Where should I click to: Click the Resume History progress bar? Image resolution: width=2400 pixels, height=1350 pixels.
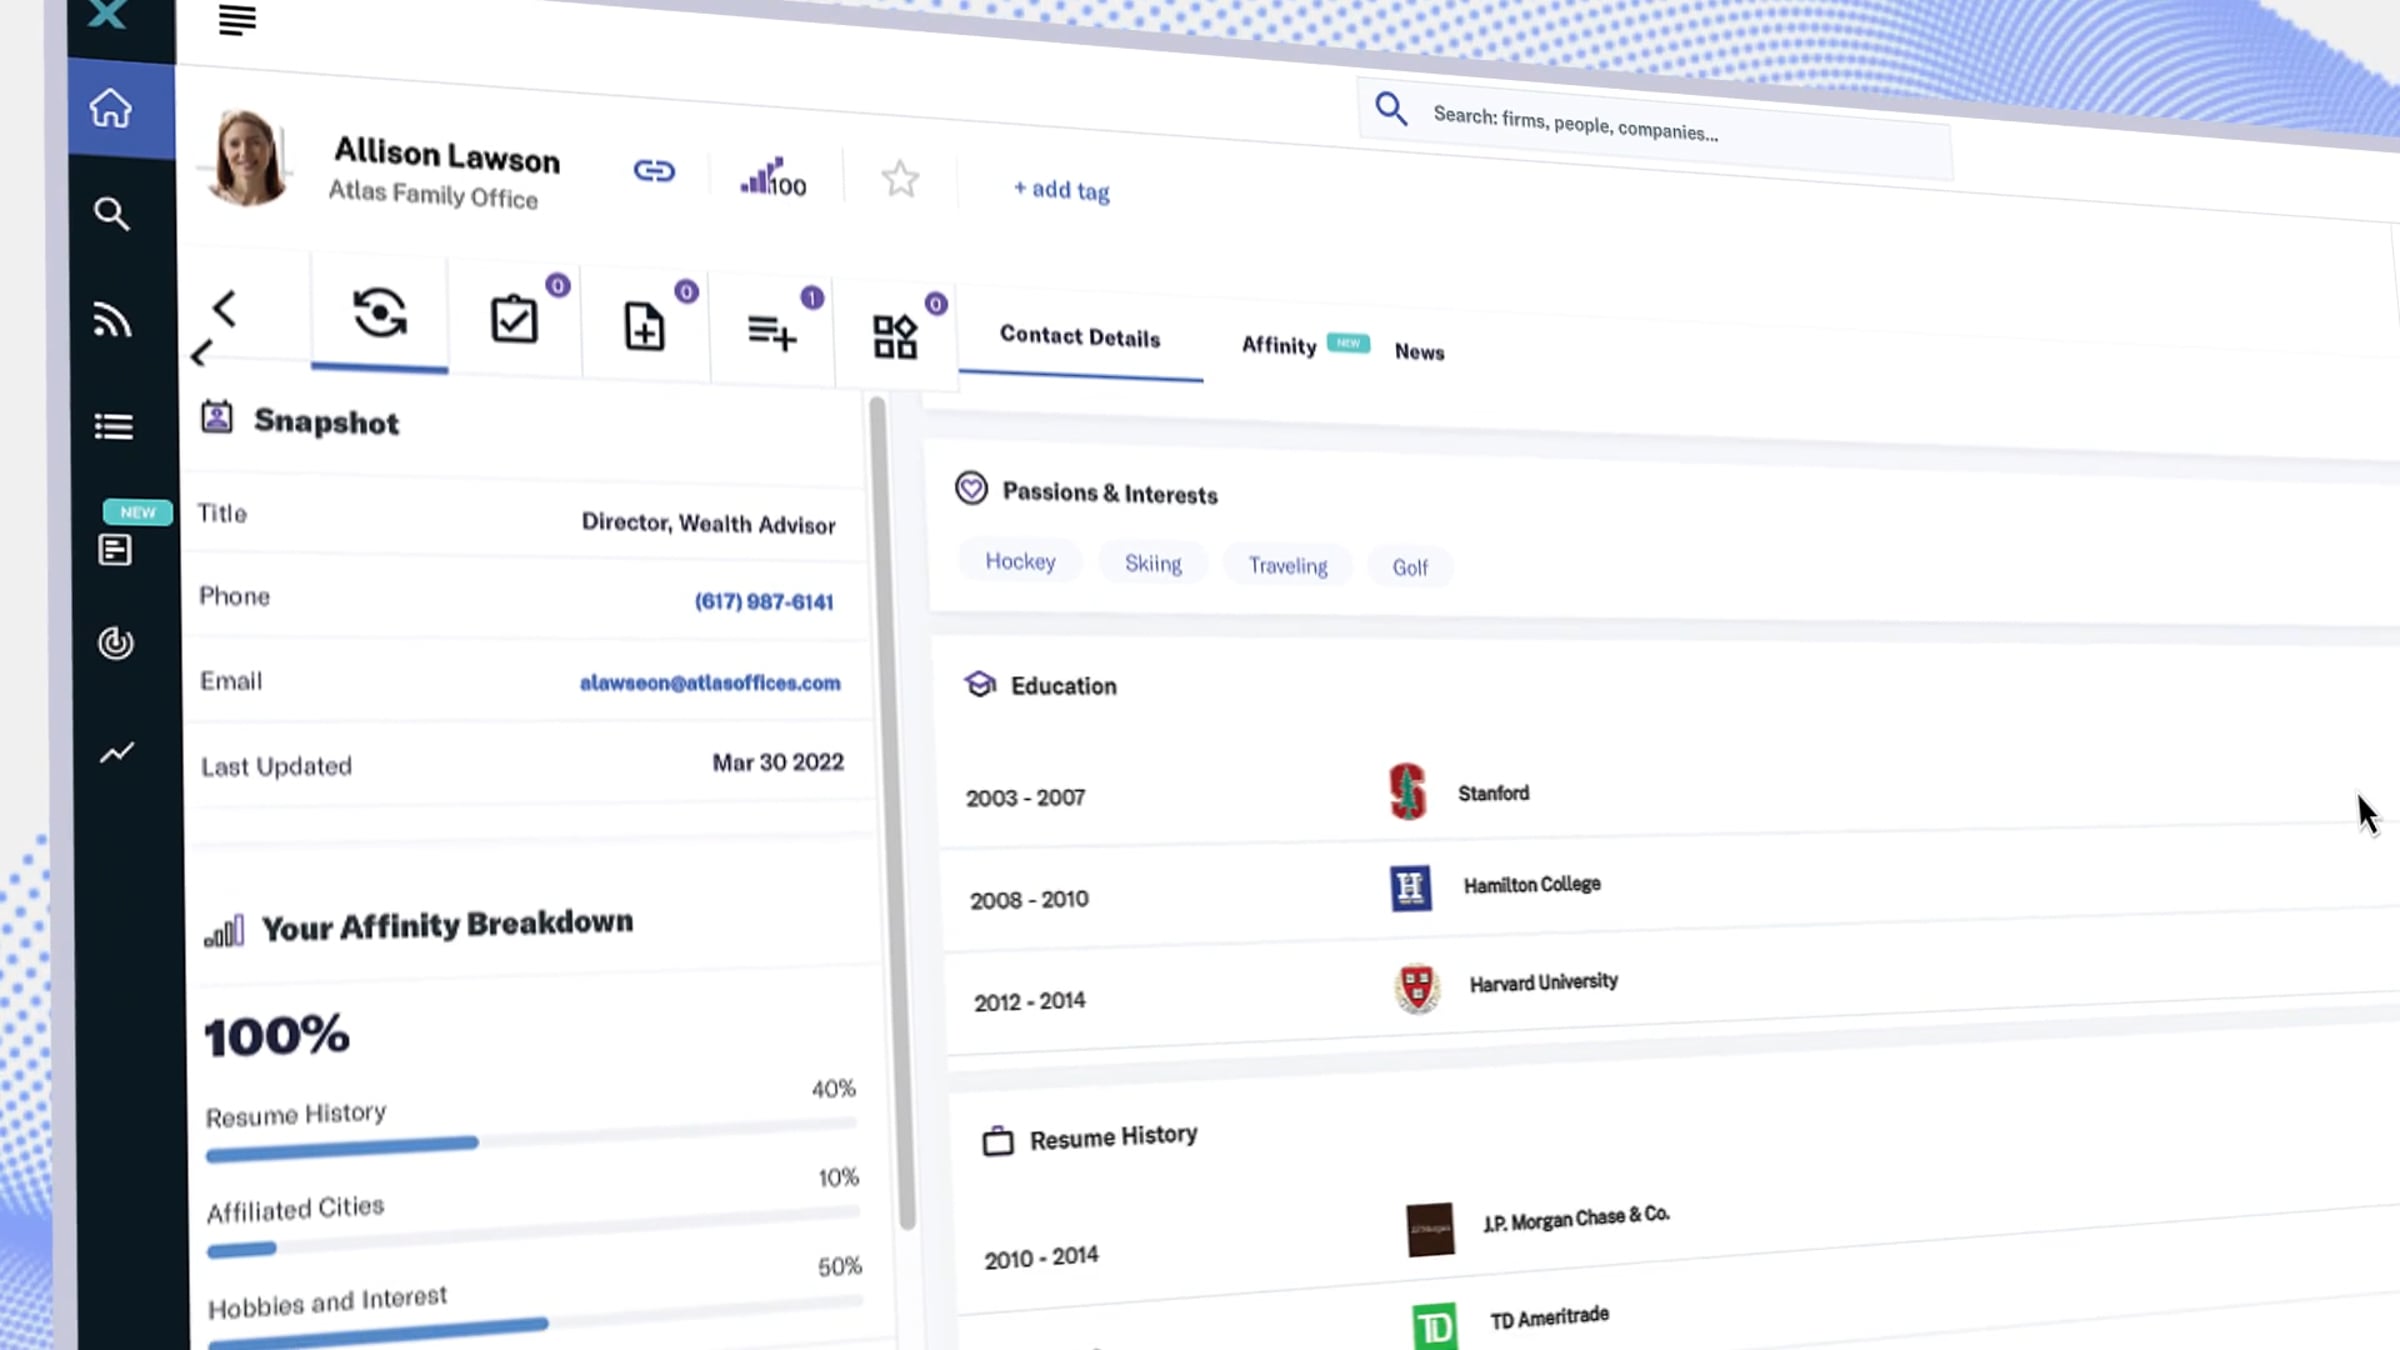point(532,1142)
